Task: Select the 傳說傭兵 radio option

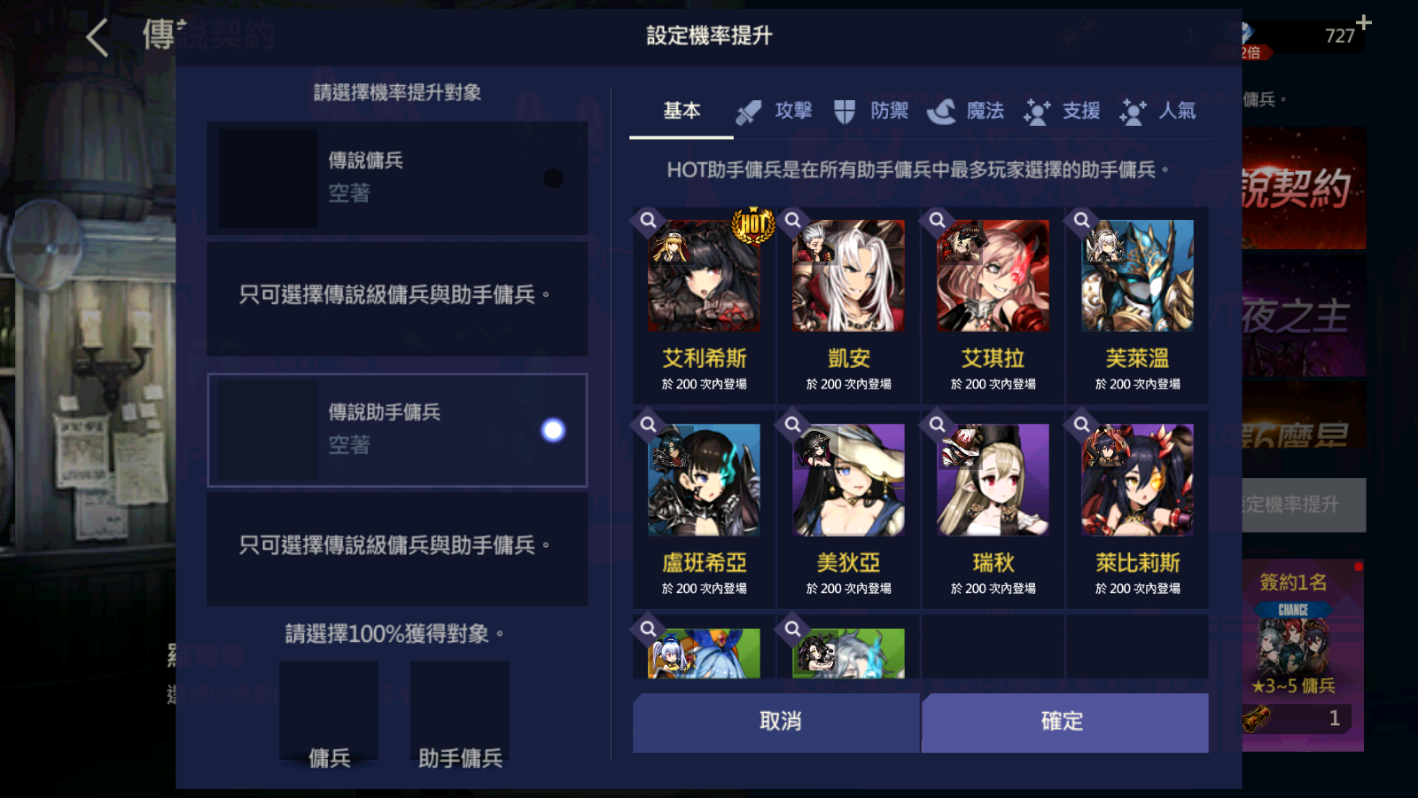Action: click(x=553, y=178)
